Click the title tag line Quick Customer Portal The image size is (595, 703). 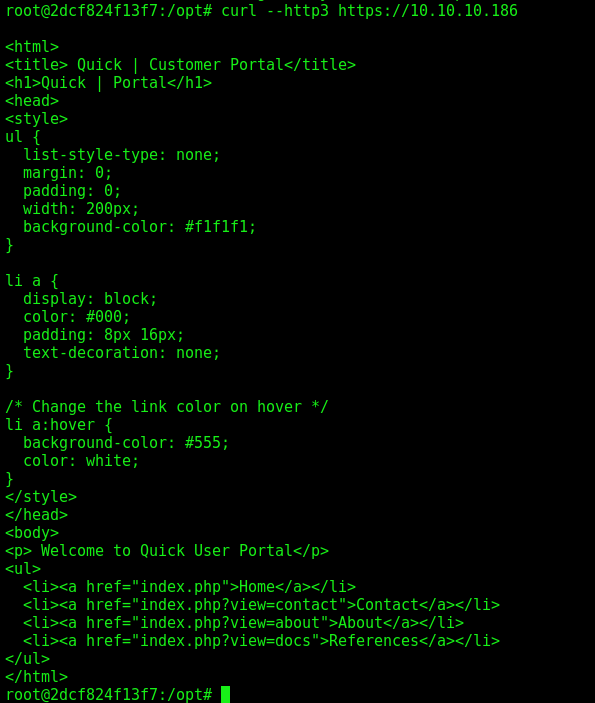click(x=180, y=65)
